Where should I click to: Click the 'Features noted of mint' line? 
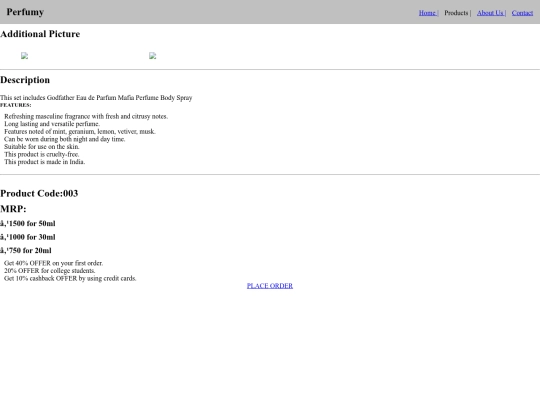(80, 132)
